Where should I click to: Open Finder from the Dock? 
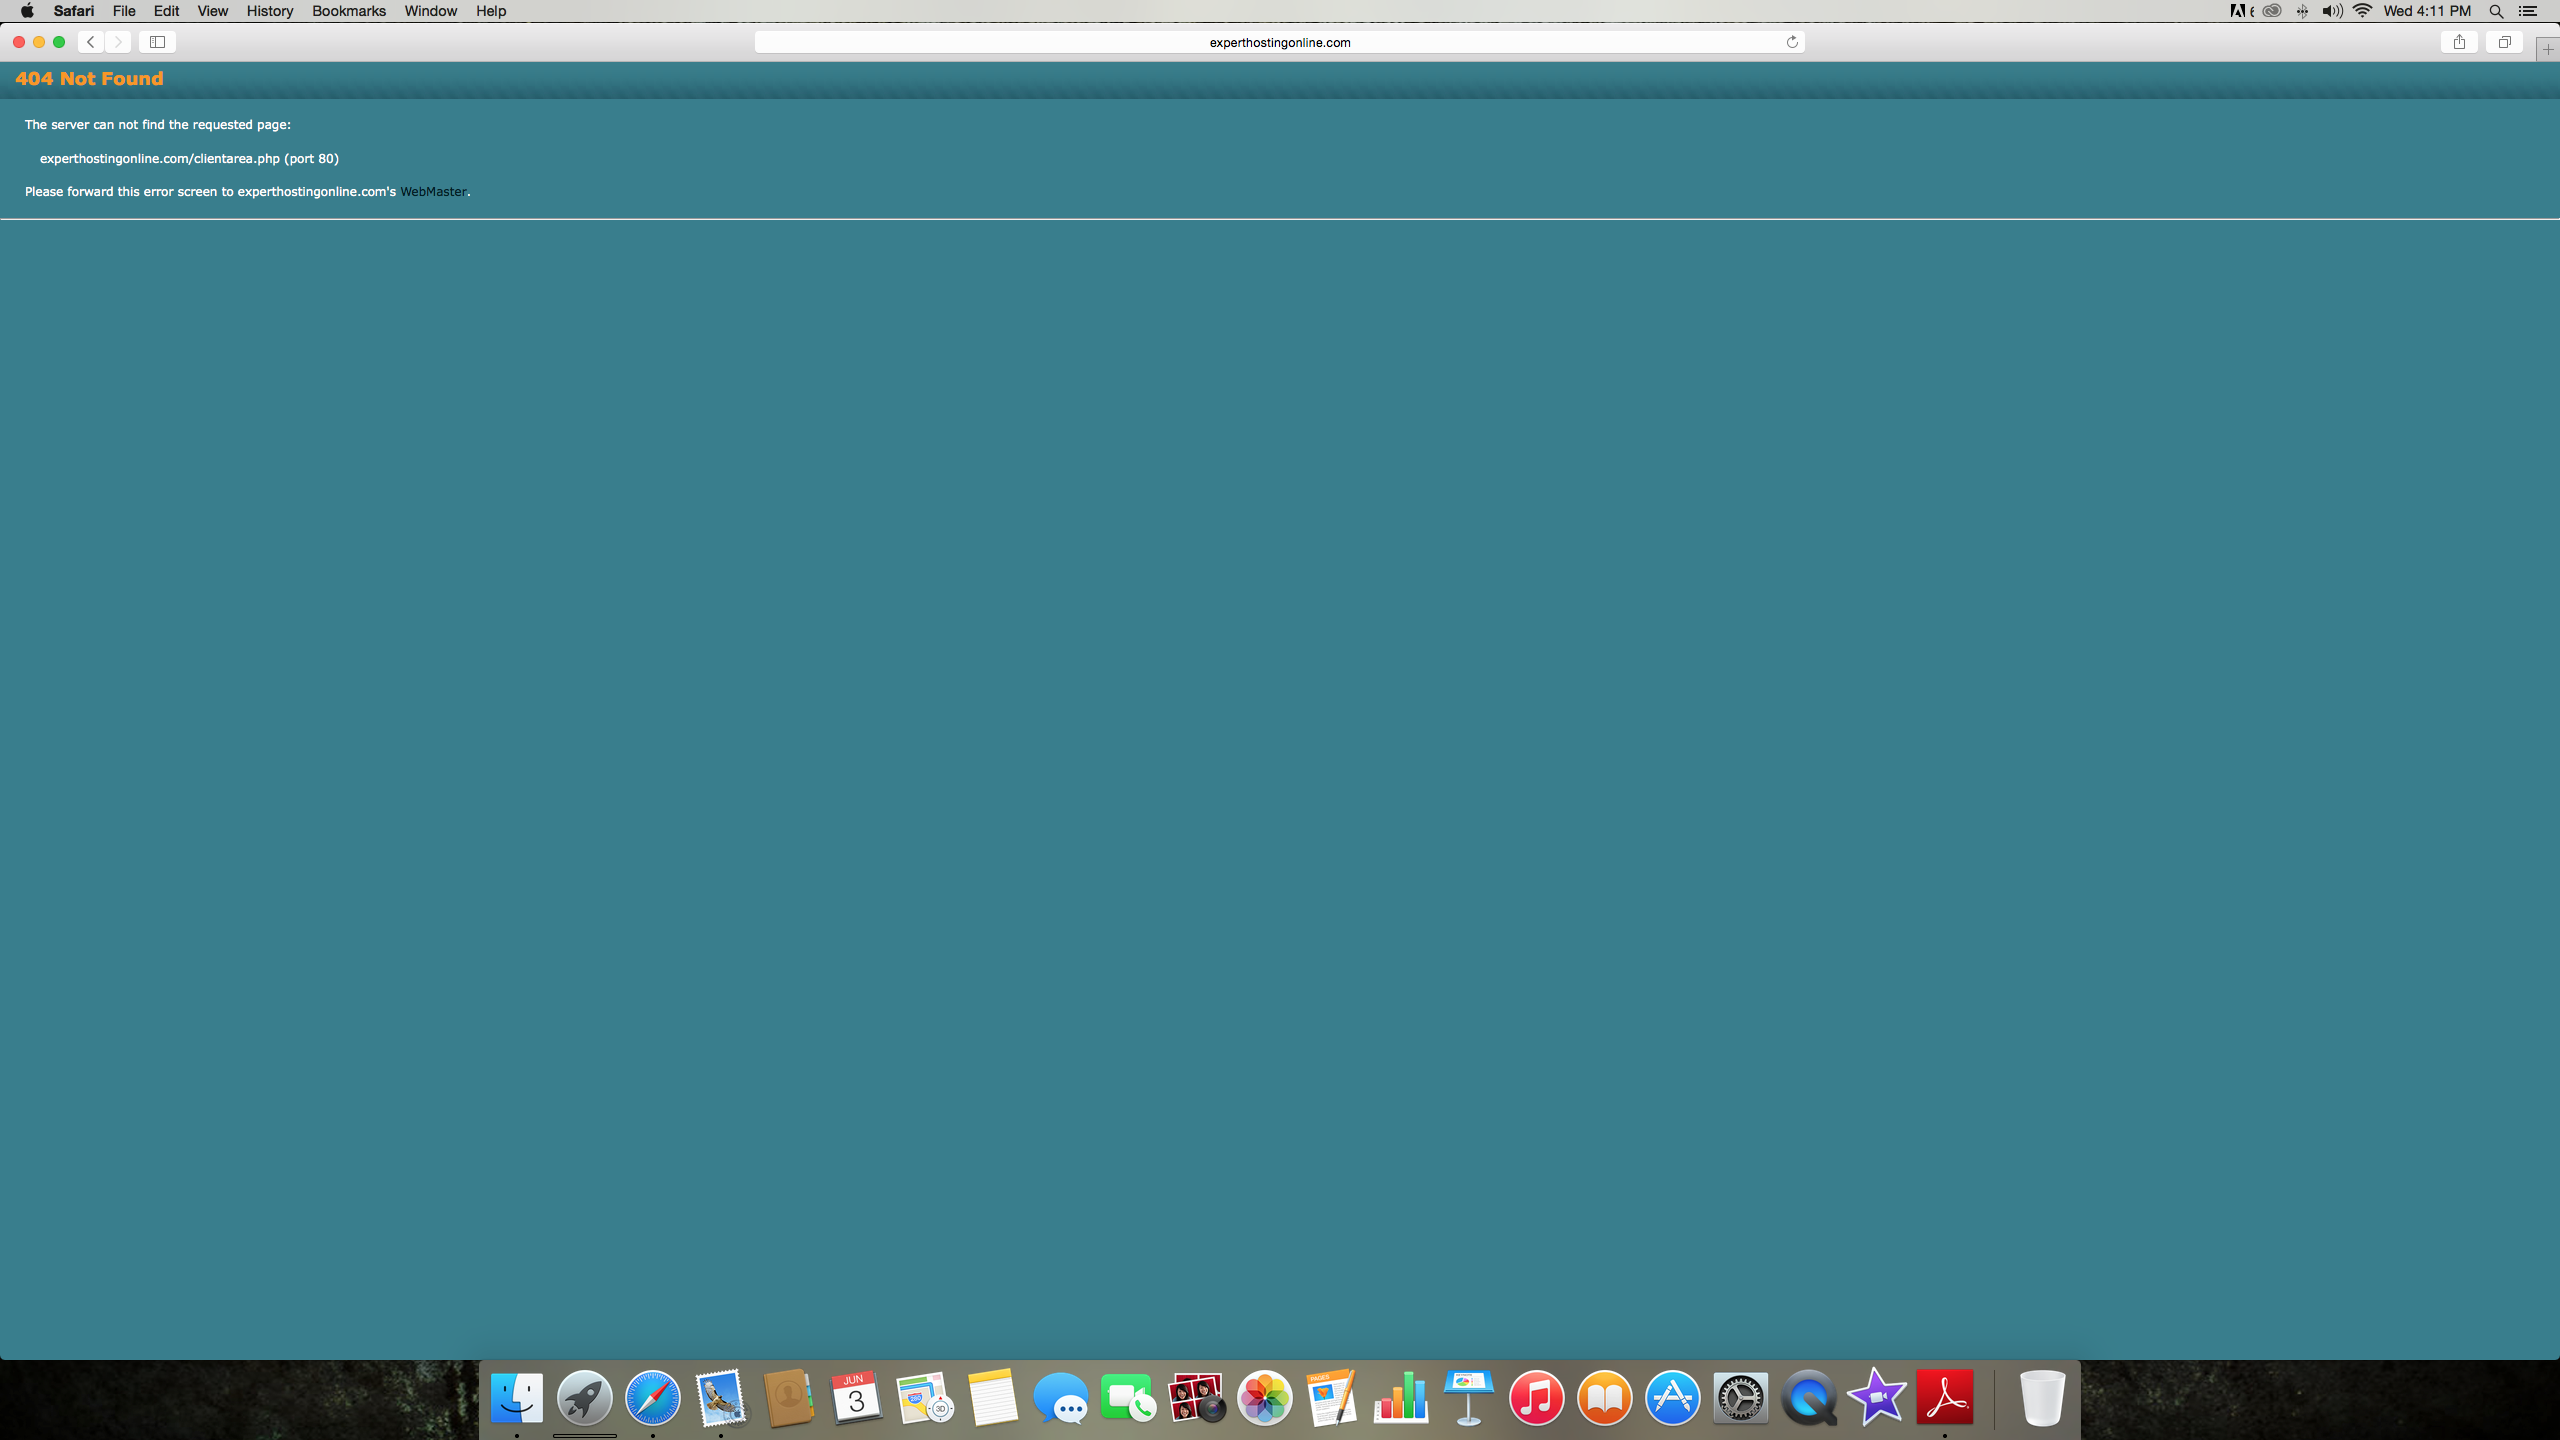[517, 1397]
